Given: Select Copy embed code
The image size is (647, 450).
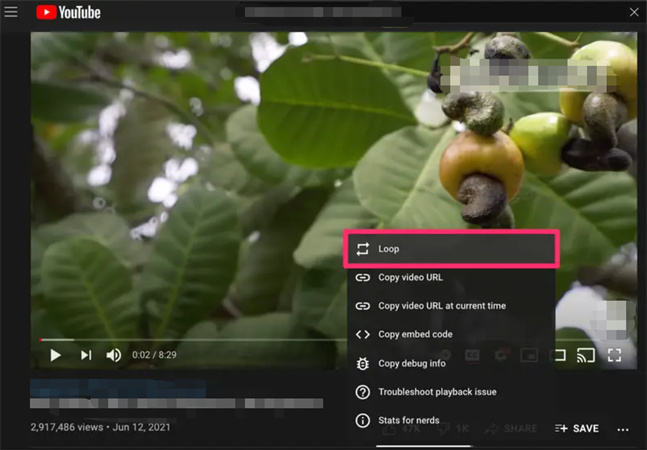Looking at the screenshot, I should click(x=451, y=334).
